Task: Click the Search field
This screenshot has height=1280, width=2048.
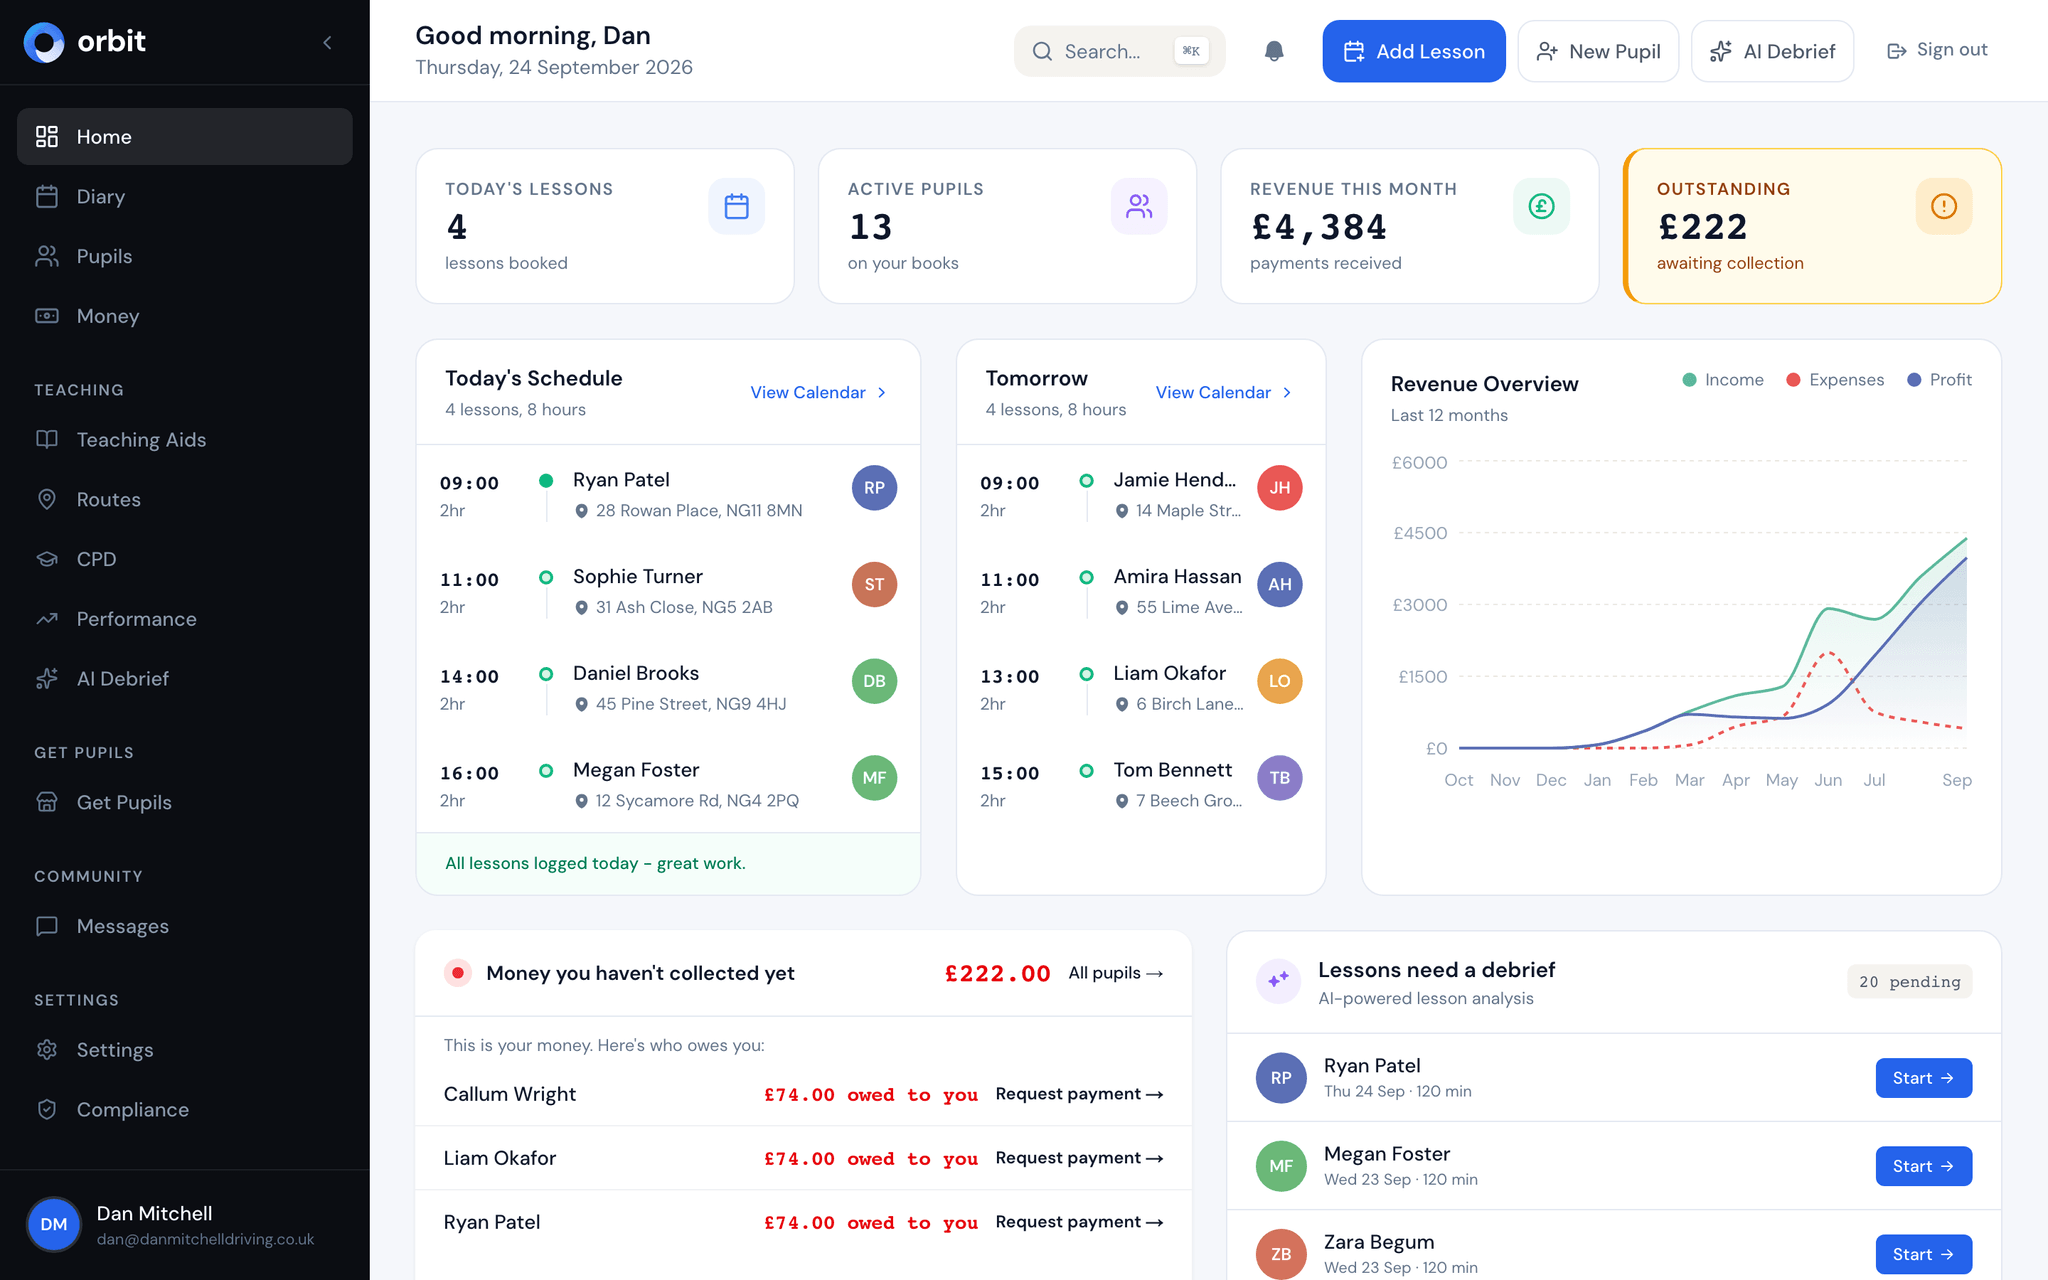Action: [x=1119, y=51]
